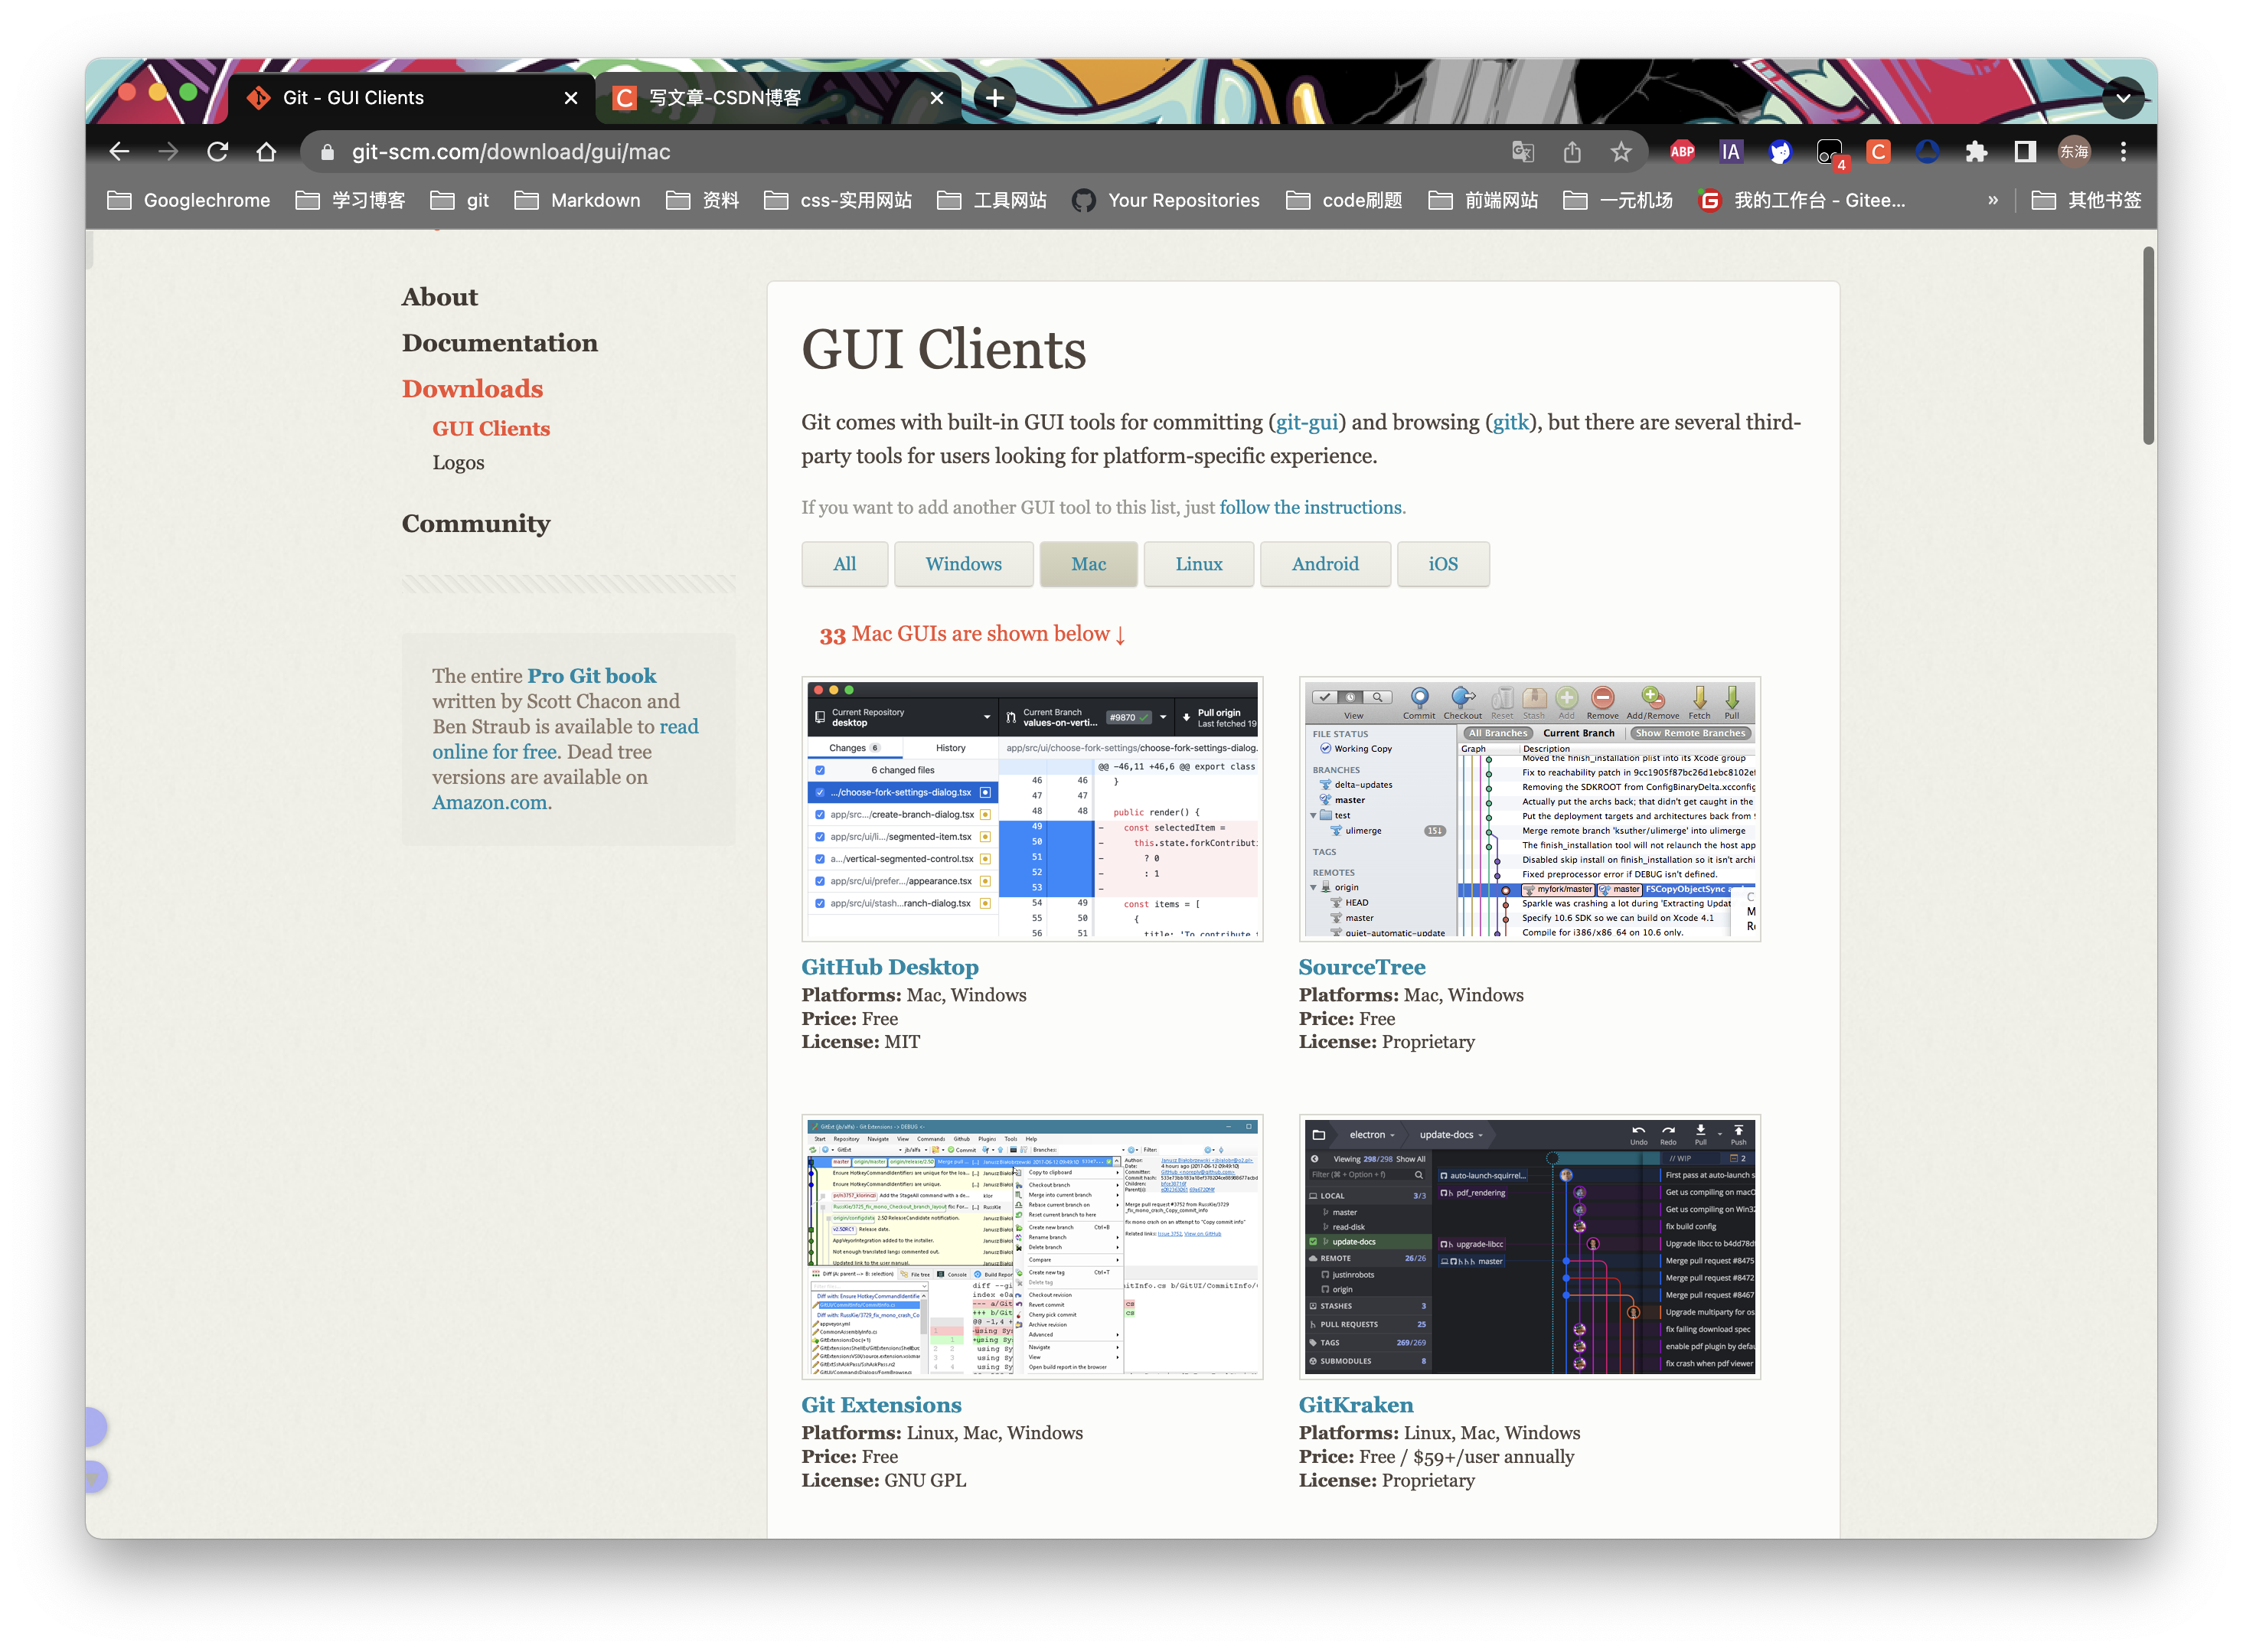2243x1652 pixels.
Task: Open the Amazon.com link
Action: [489, 802]
